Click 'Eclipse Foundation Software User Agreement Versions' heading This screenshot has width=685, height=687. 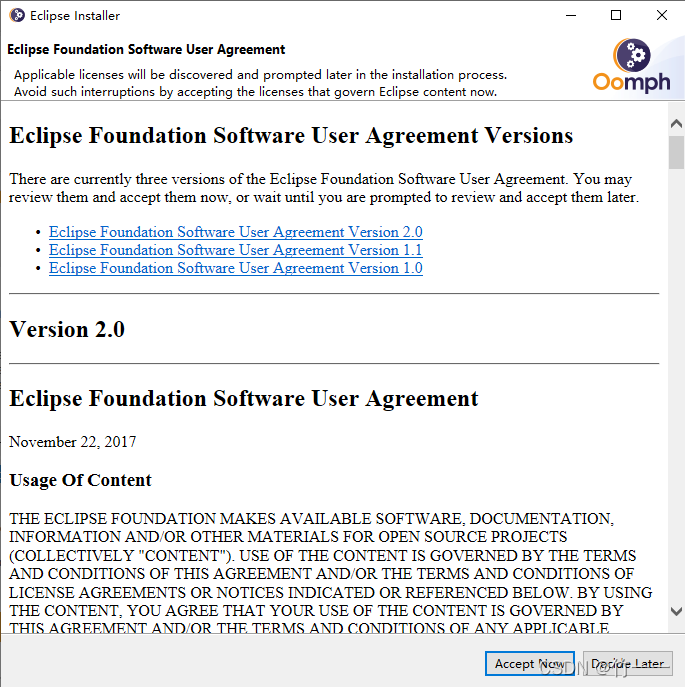[x=291, y=135]
